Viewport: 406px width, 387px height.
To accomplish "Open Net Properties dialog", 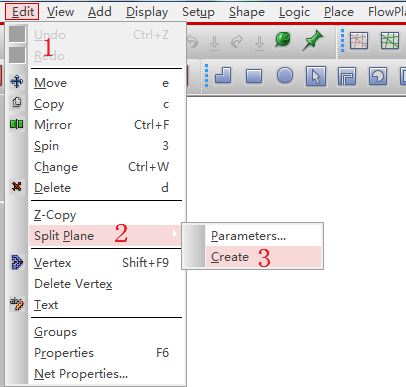I will (x=105, y=374).
